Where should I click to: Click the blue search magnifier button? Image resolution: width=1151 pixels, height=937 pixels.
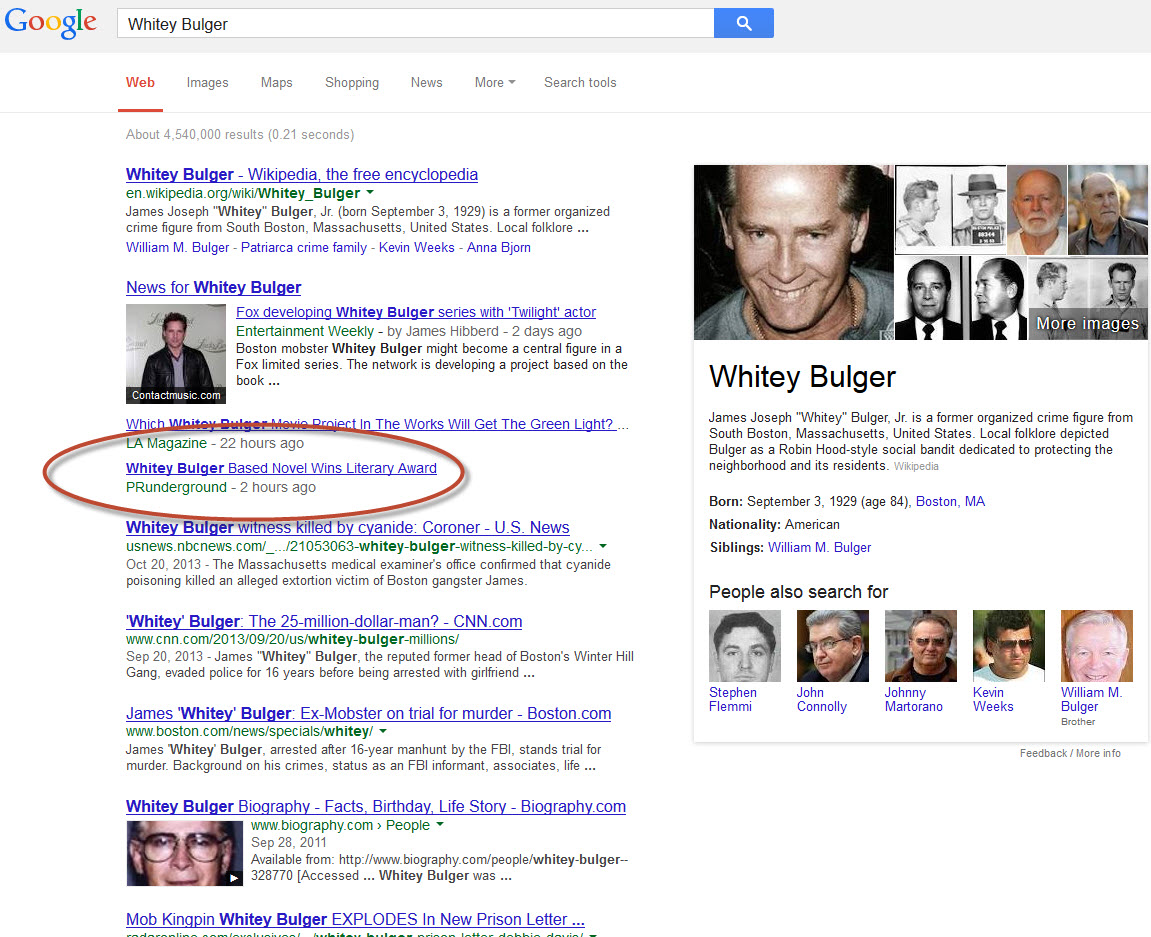[x=744, y=23]
